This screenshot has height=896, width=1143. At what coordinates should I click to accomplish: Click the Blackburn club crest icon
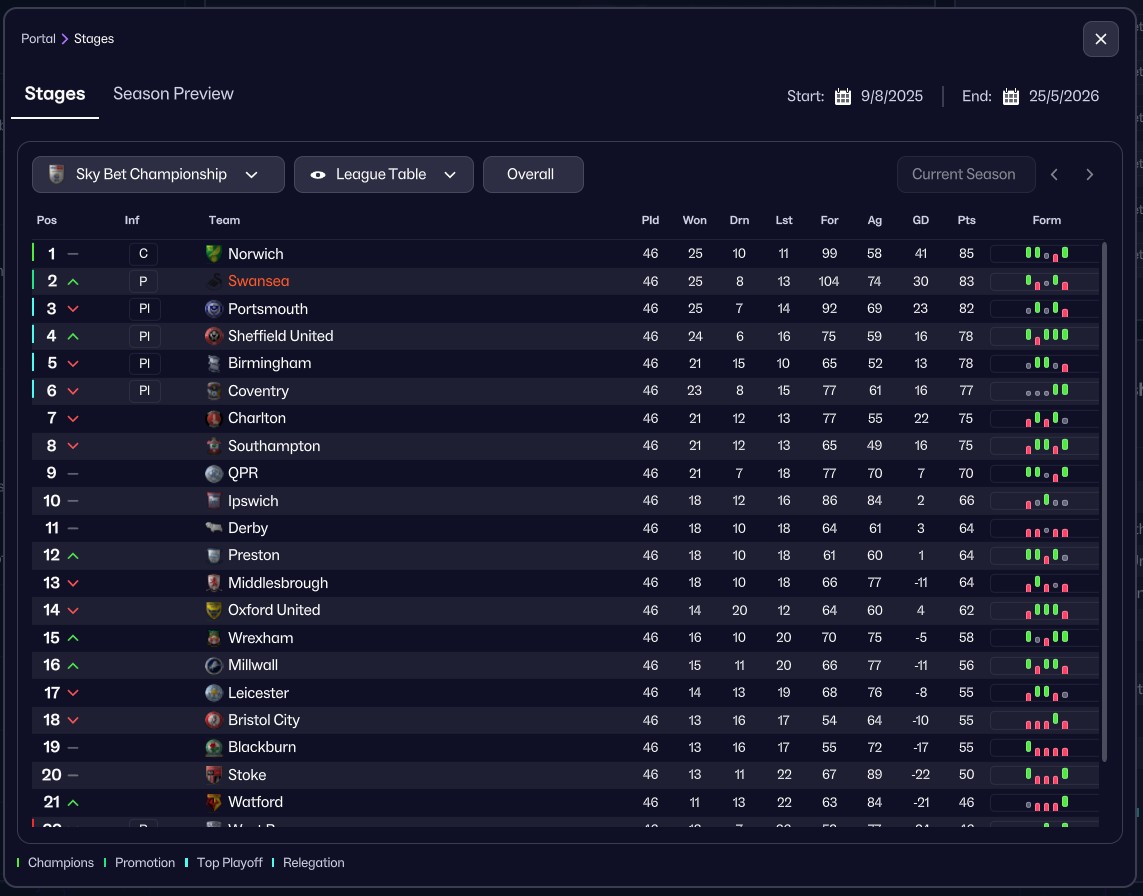pyautogui.click(x=213, y=747)
